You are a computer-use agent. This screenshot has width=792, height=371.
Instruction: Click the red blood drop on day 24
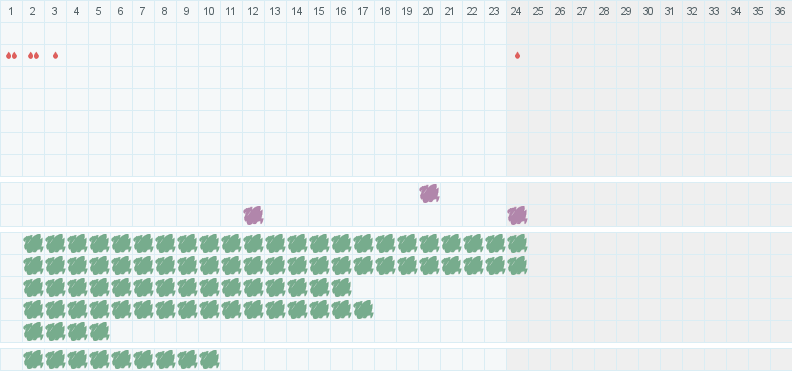point(517,56)
